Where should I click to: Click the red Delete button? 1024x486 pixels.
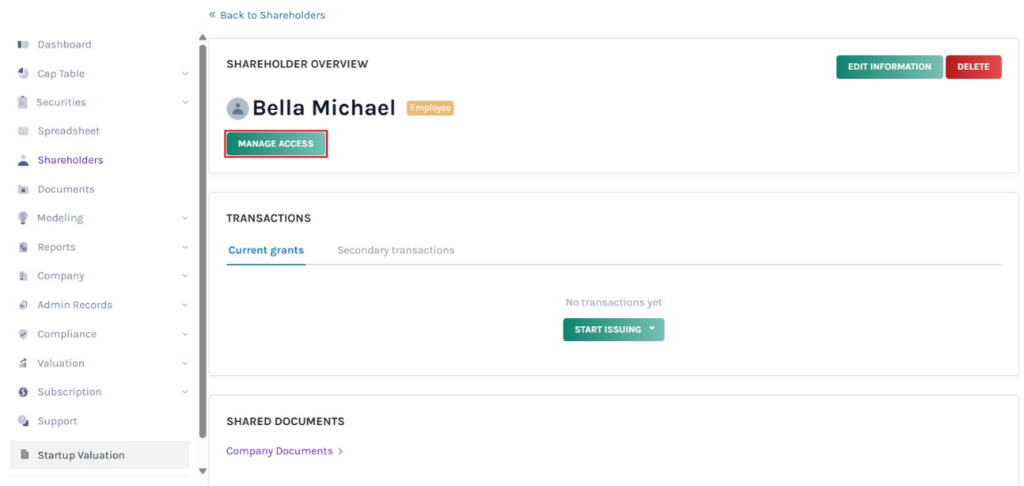pyautogui.click(x=973, y=67)
